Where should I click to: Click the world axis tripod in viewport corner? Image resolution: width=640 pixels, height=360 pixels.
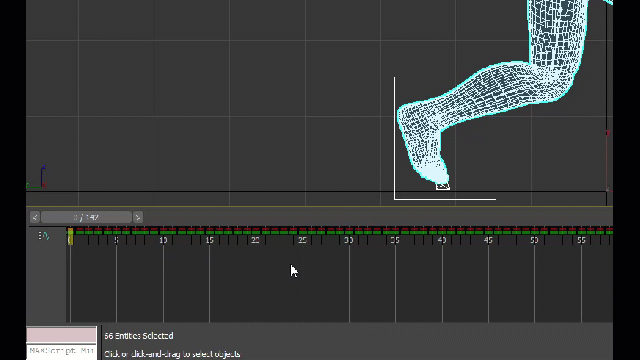tap(37, 177)
